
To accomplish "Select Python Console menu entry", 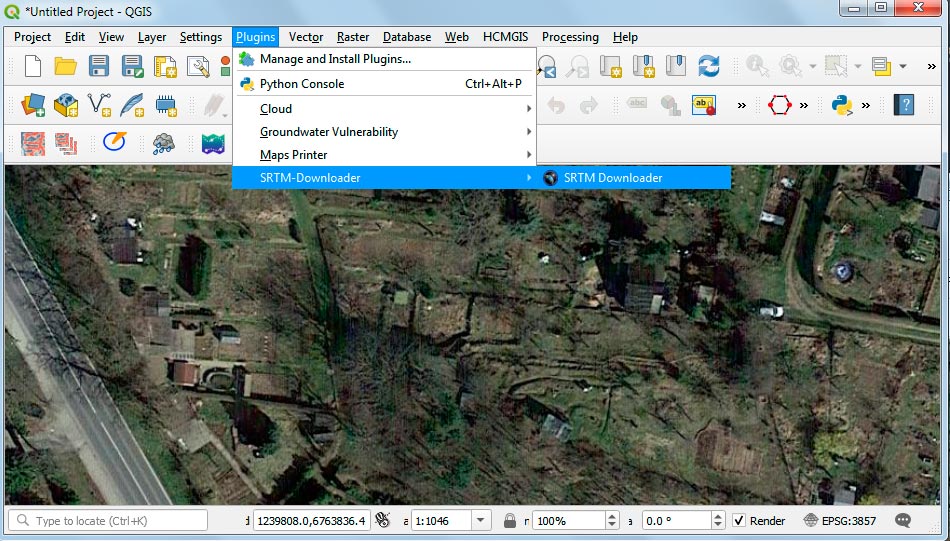I will tap(384, 84).
